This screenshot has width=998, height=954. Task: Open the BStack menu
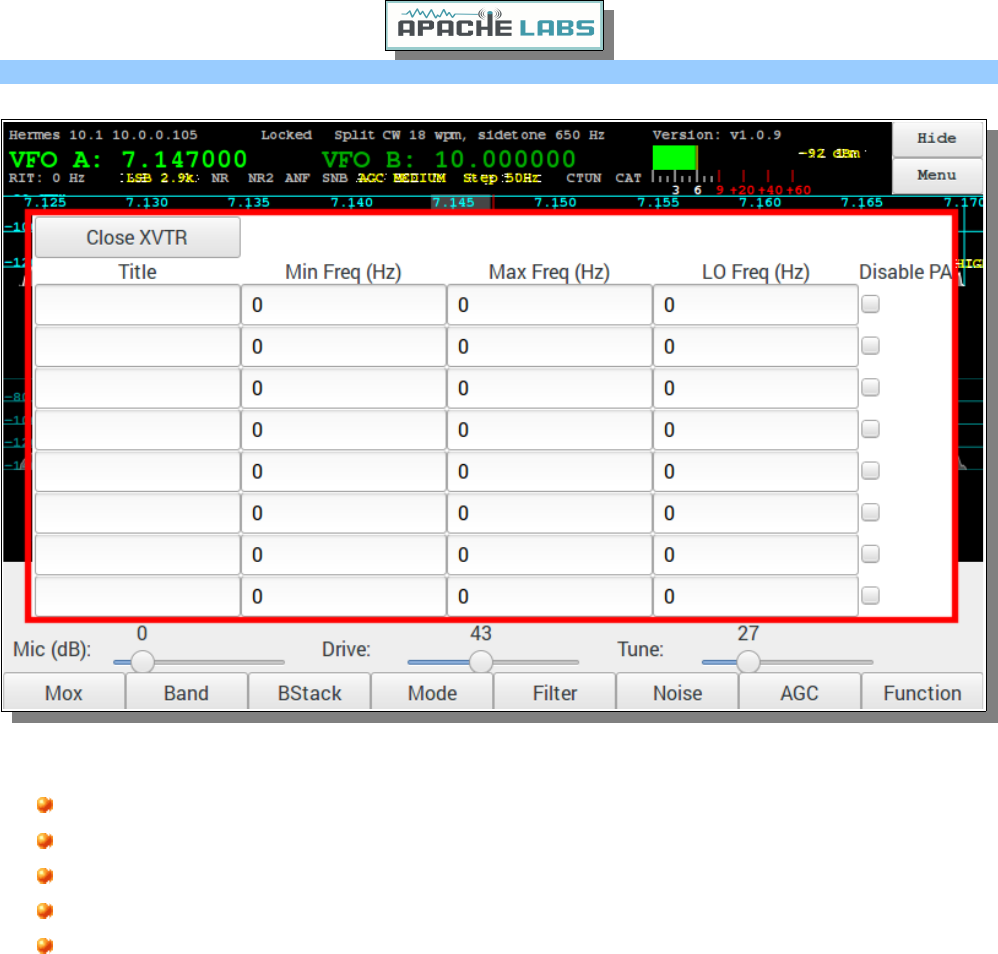pos(309,692)
